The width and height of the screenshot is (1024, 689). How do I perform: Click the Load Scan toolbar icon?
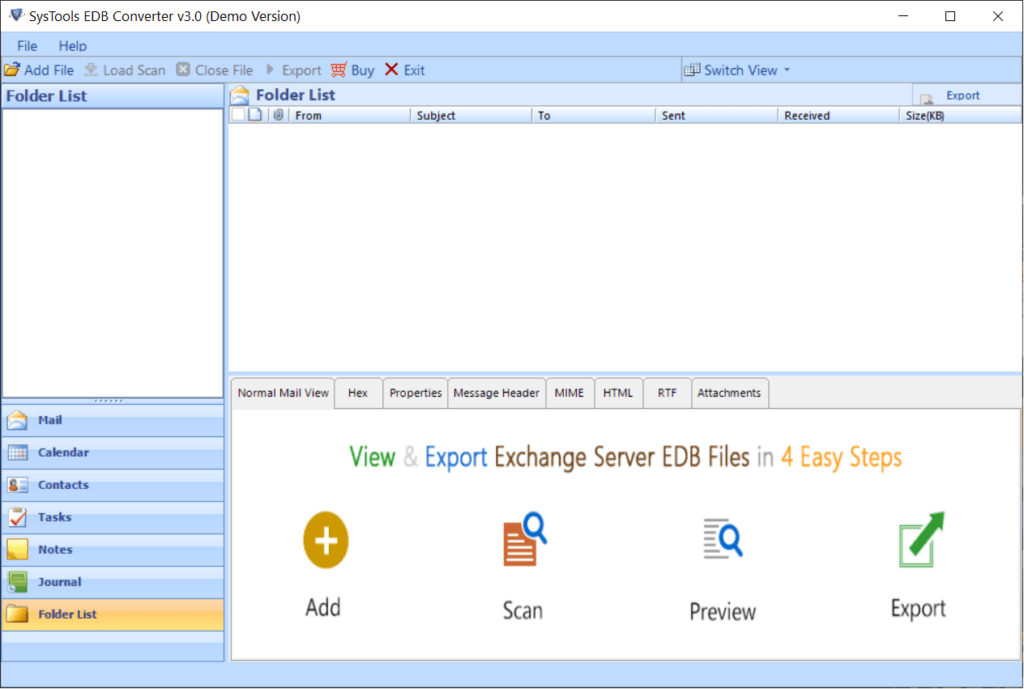click(x=91, y=69)
